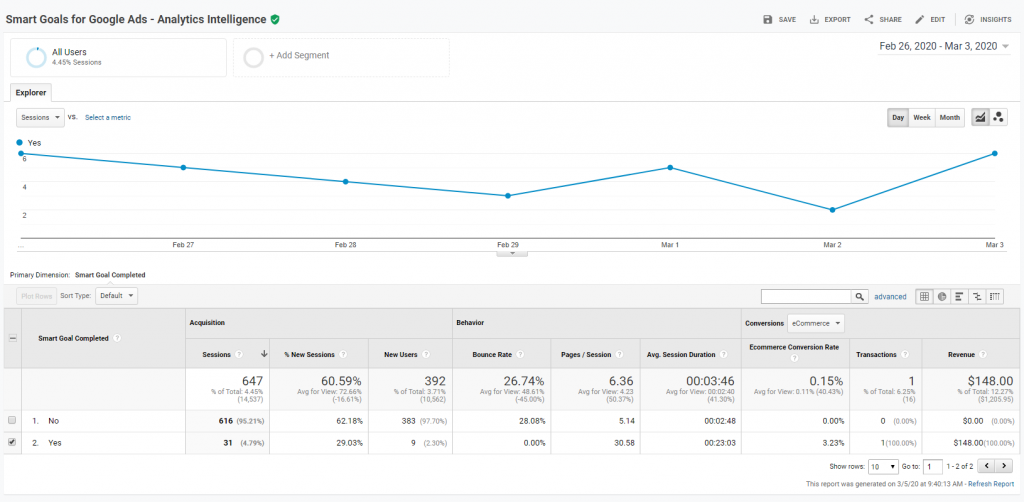Click help icon beside Avg. Session Duration
This screenshot has height=502, width=1024.
(724, 354)
